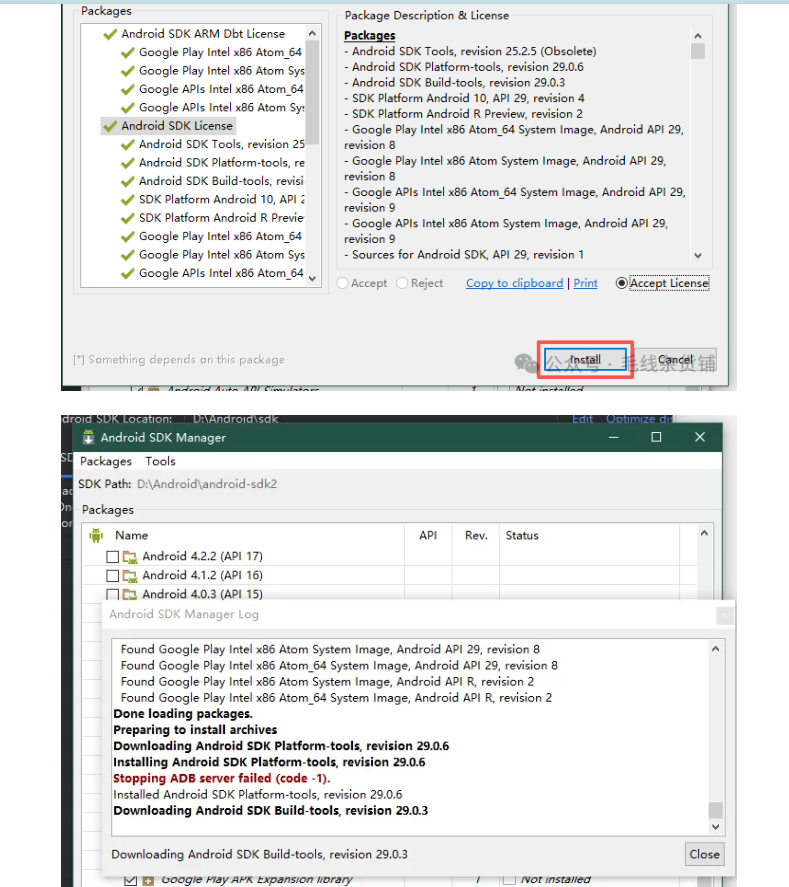
Task: Click 'Installed Android SDK Platform-tools' log line
Action: pos(258,795)
